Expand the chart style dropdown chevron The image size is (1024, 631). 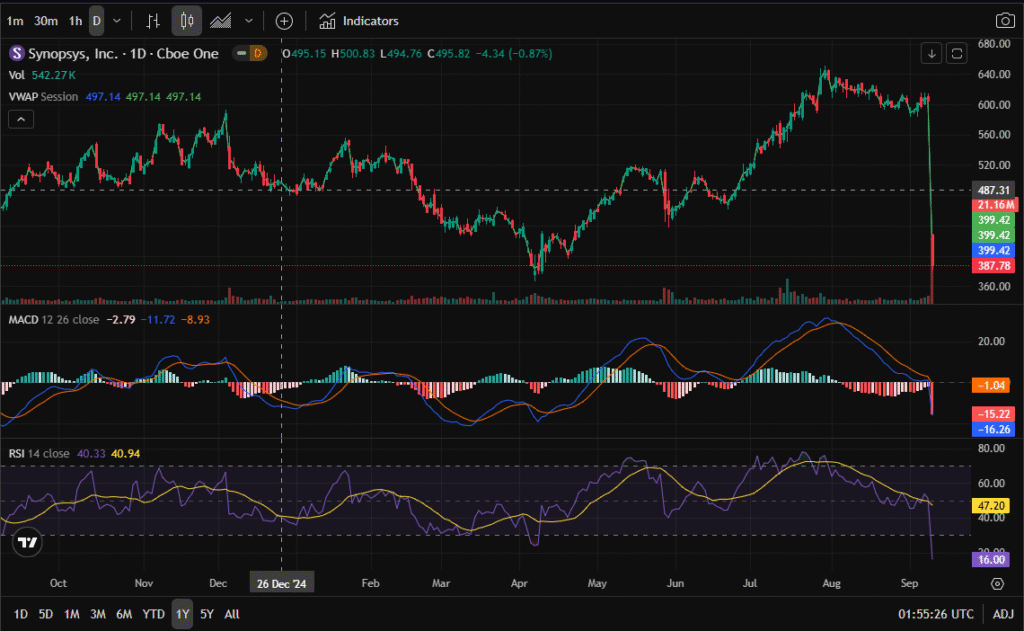(x=248, y=21)
